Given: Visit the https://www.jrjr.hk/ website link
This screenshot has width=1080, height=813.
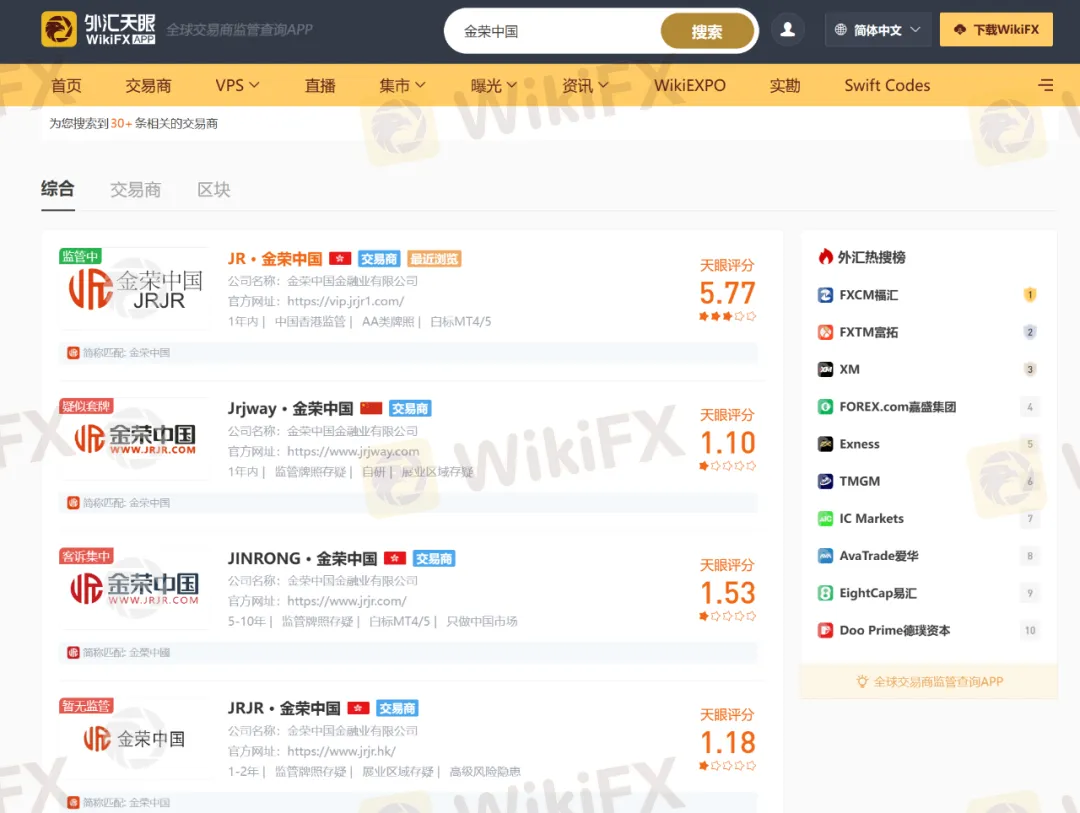Looking at the screenshot, I should pos(341,751).
